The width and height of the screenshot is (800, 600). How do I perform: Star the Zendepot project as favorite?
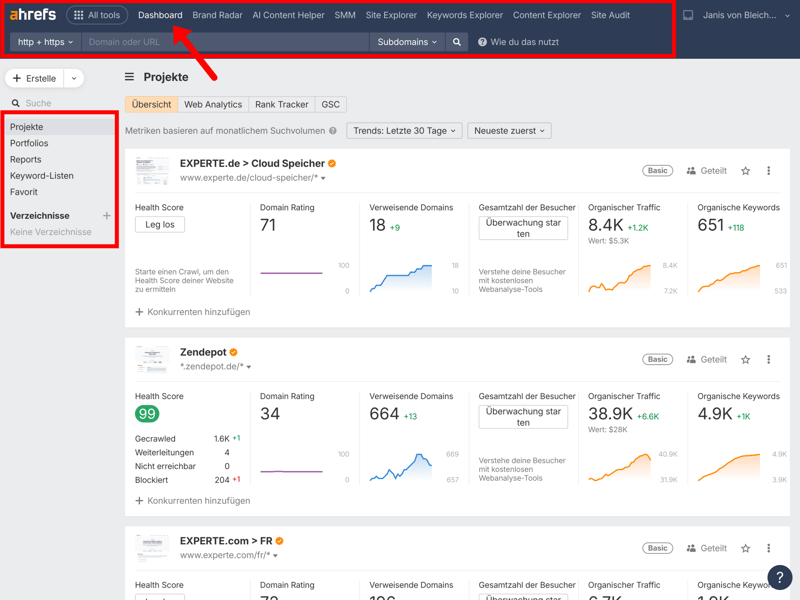coord(745,360)
